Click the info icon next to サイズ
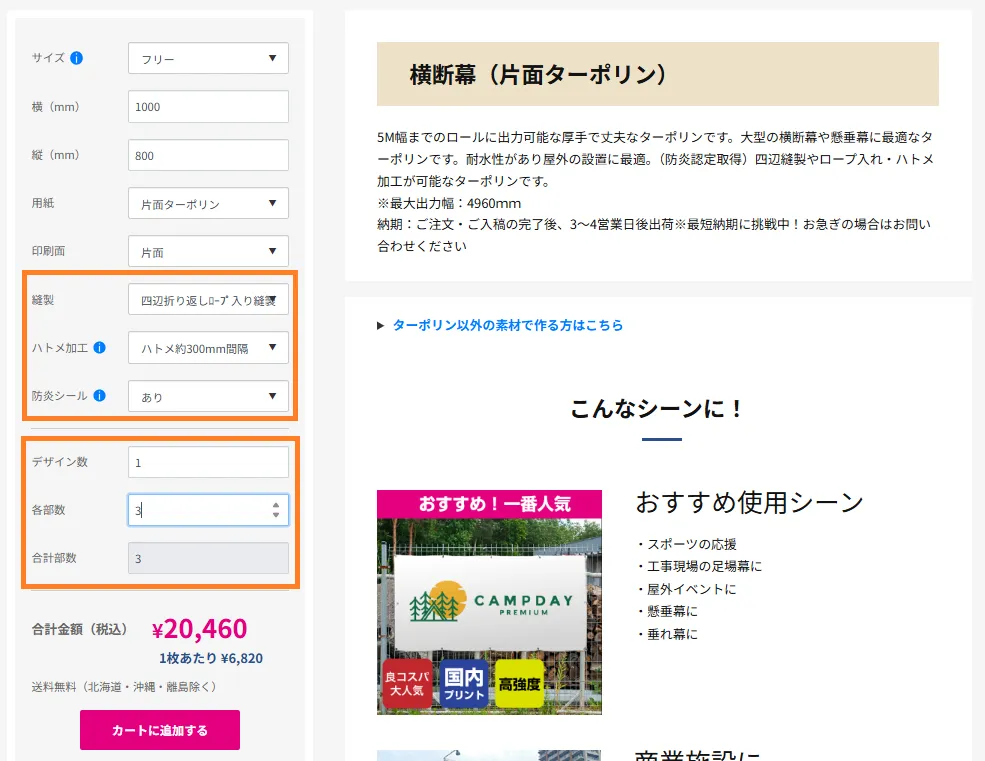The height and width of the screenshot is (761, 985). 77,58
